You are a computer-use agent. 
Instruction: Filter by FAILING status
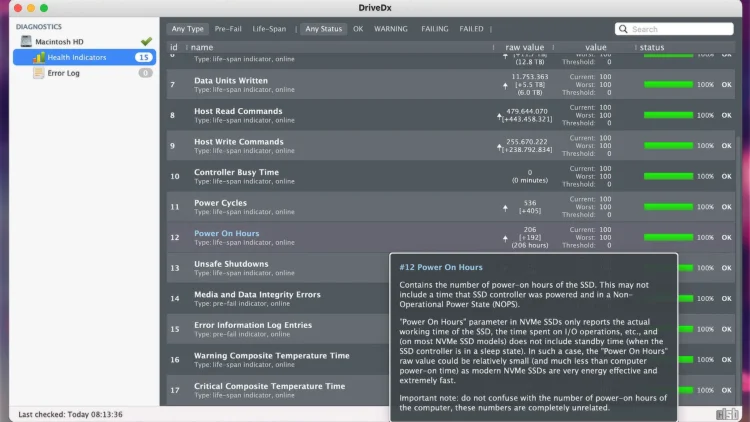(434, 29)
